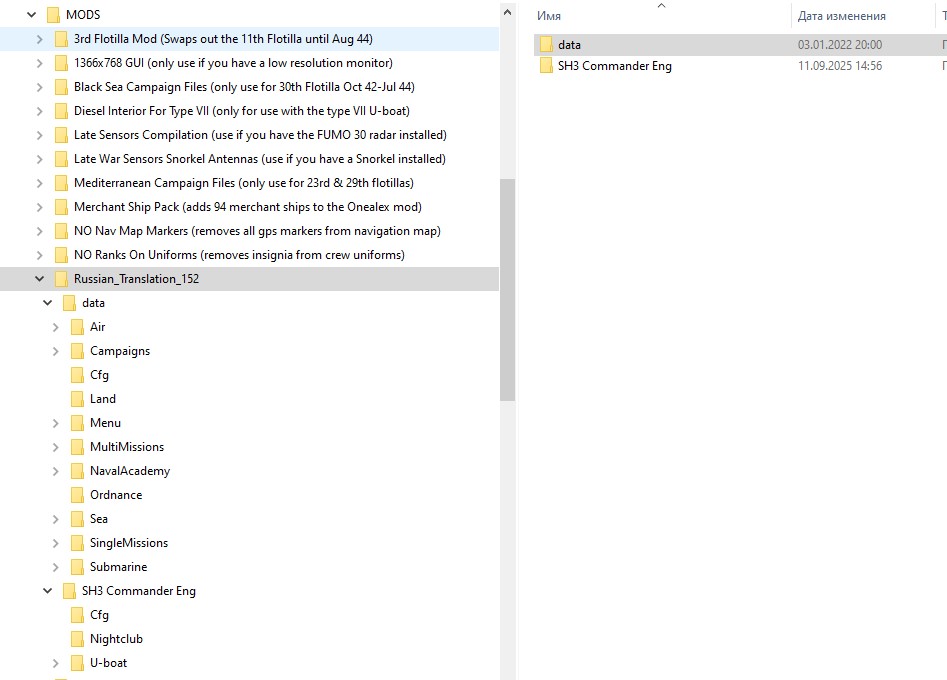Select NO Ranks On Uniforms folder
The height and width of the screenshot is (680, 947).
tap(239, 255)
